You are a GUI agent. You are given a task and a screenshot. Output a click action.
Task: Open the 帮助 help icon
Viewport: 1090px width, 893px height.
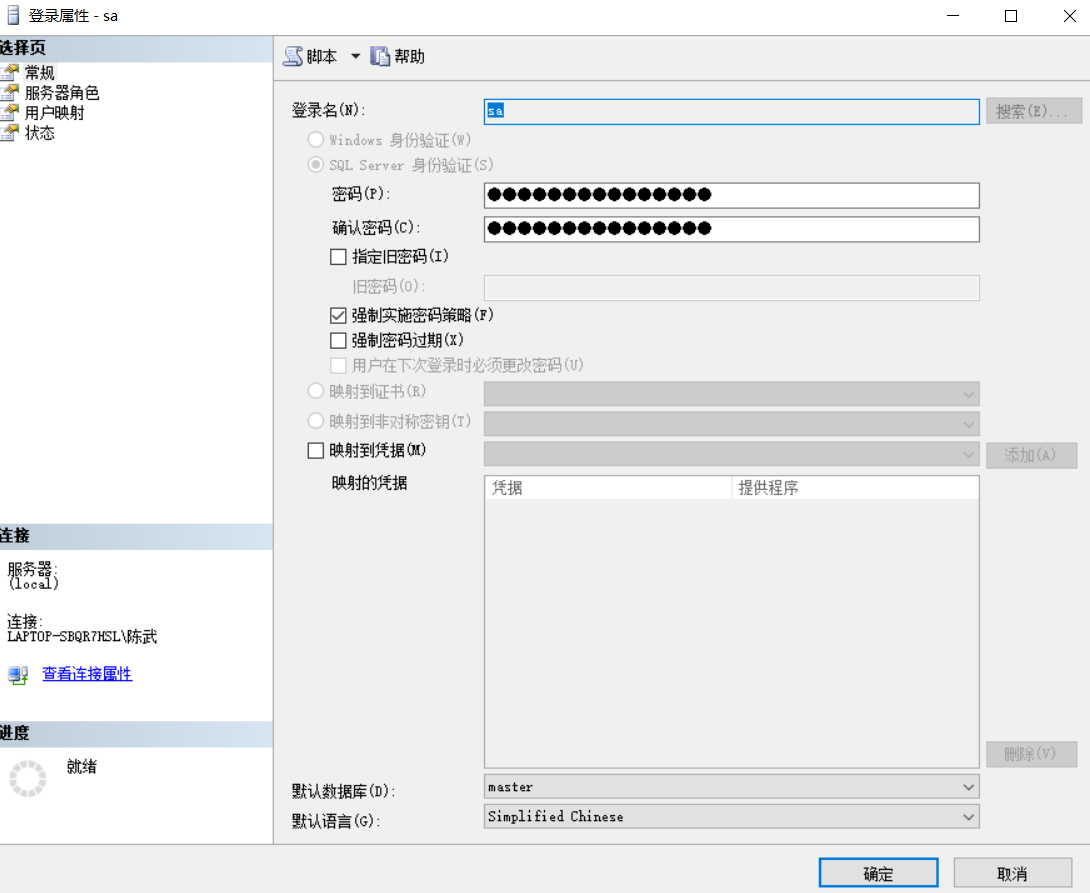[380, 56]
